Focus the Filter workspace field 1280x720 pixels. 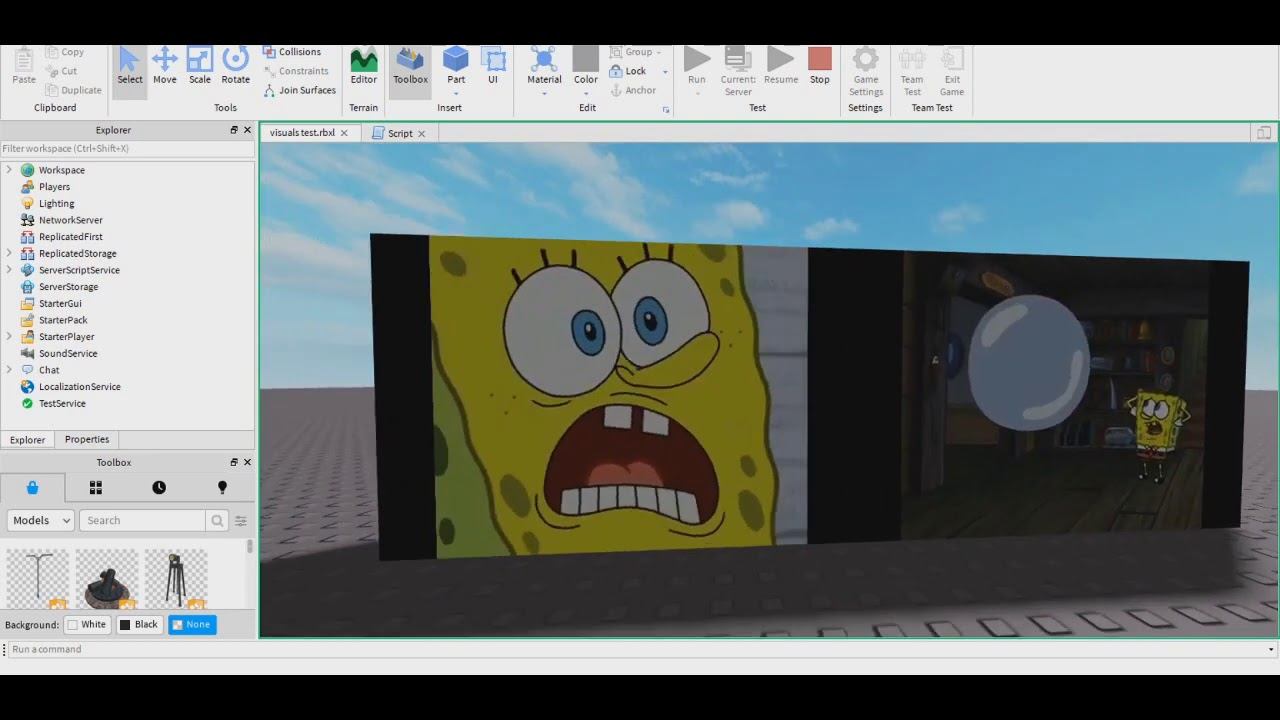click(128, 149)
